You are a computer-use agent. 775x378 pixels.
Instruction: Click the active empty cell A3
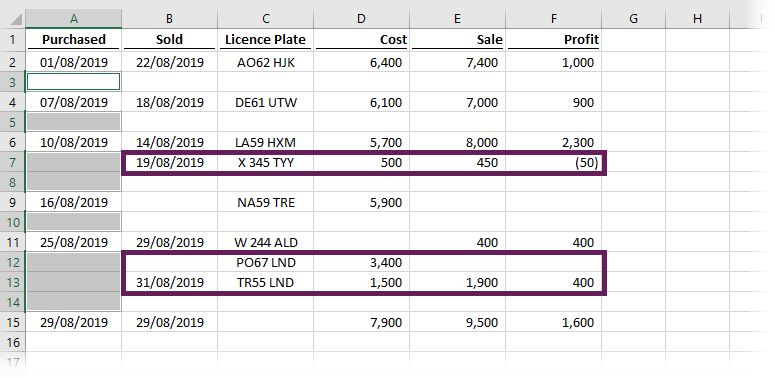[x=73, y=82]
